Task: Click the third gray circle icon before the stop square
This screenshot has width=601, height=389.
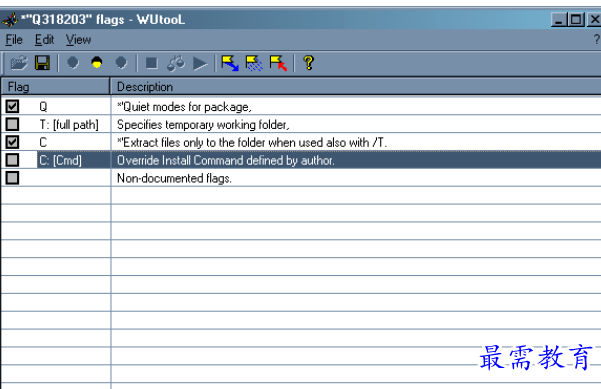Action: point(121,62)
